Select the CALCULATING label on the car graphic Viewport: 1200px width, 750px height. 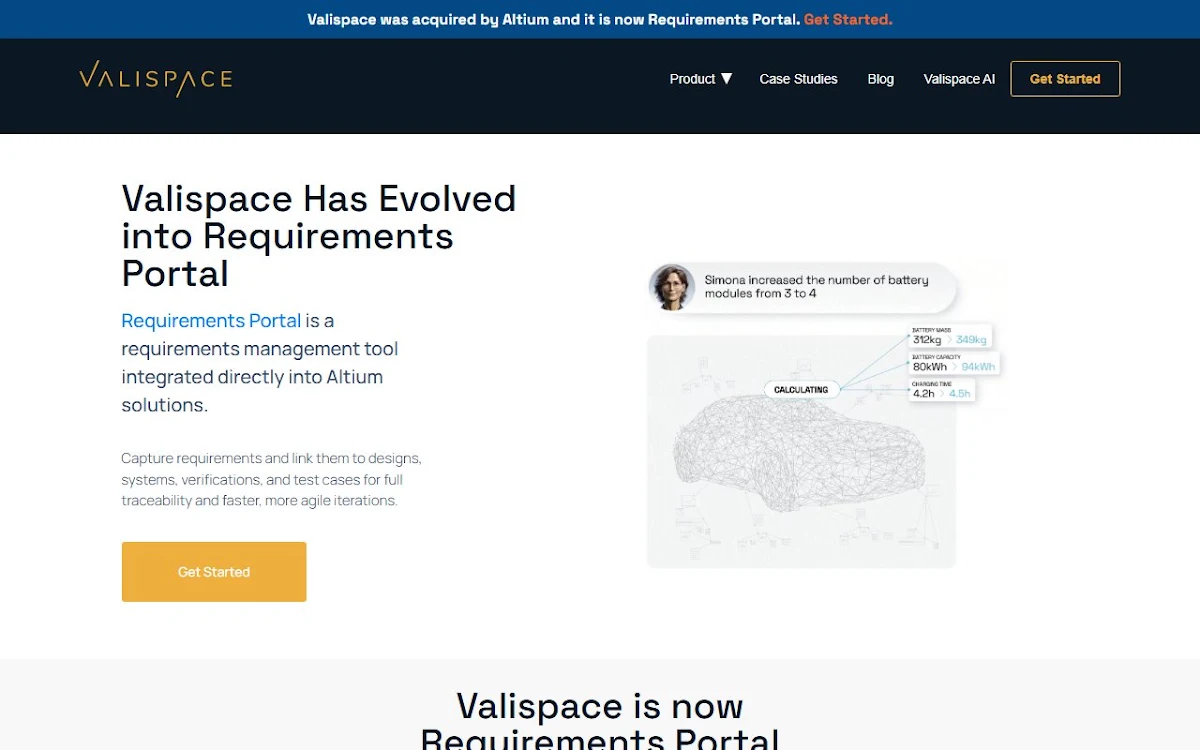coord(801,389)
